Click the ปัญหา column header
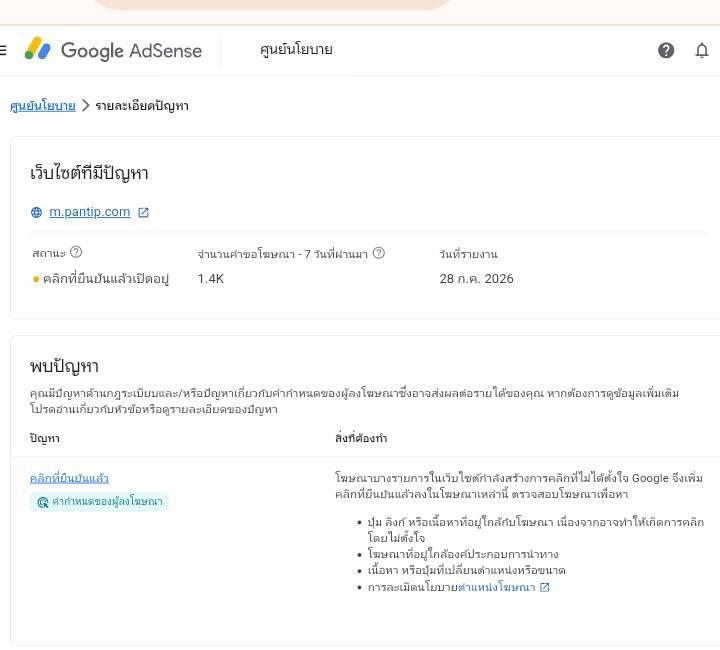Viewport: 720px width, 650px height. 45,438
